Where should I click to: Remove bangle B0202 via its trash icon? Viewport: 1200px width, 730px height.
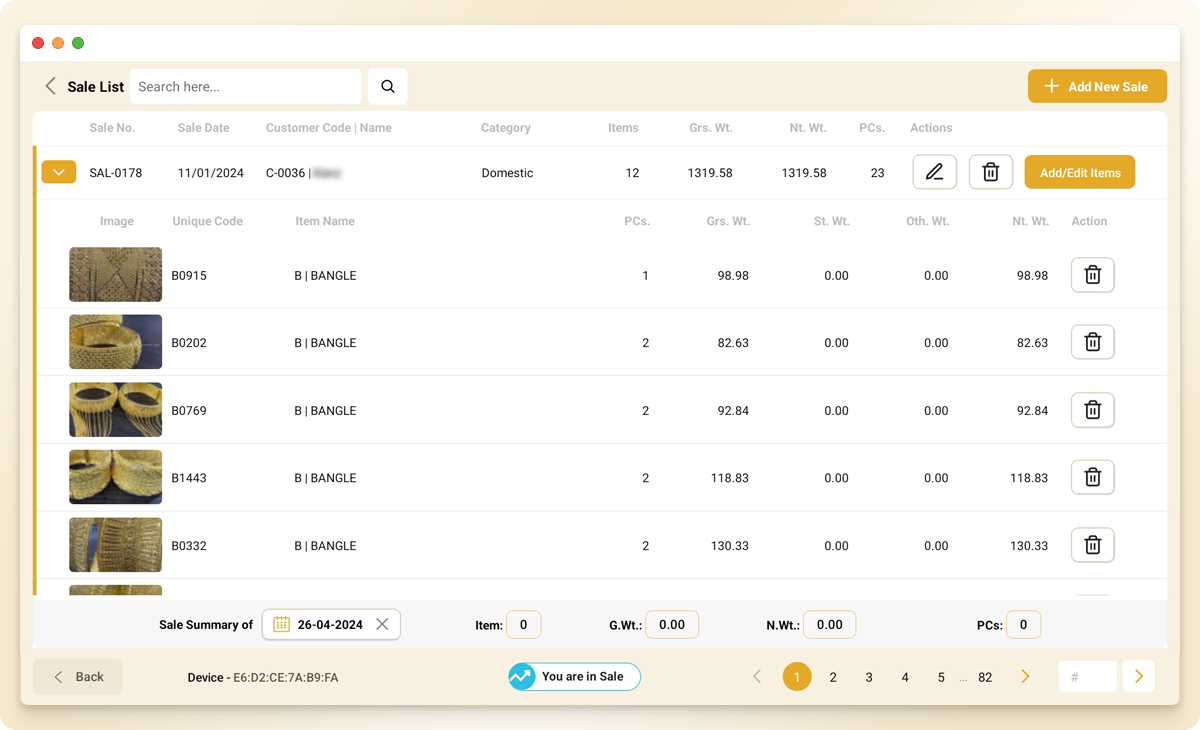pyautogui.click(x=1092, y=342)
